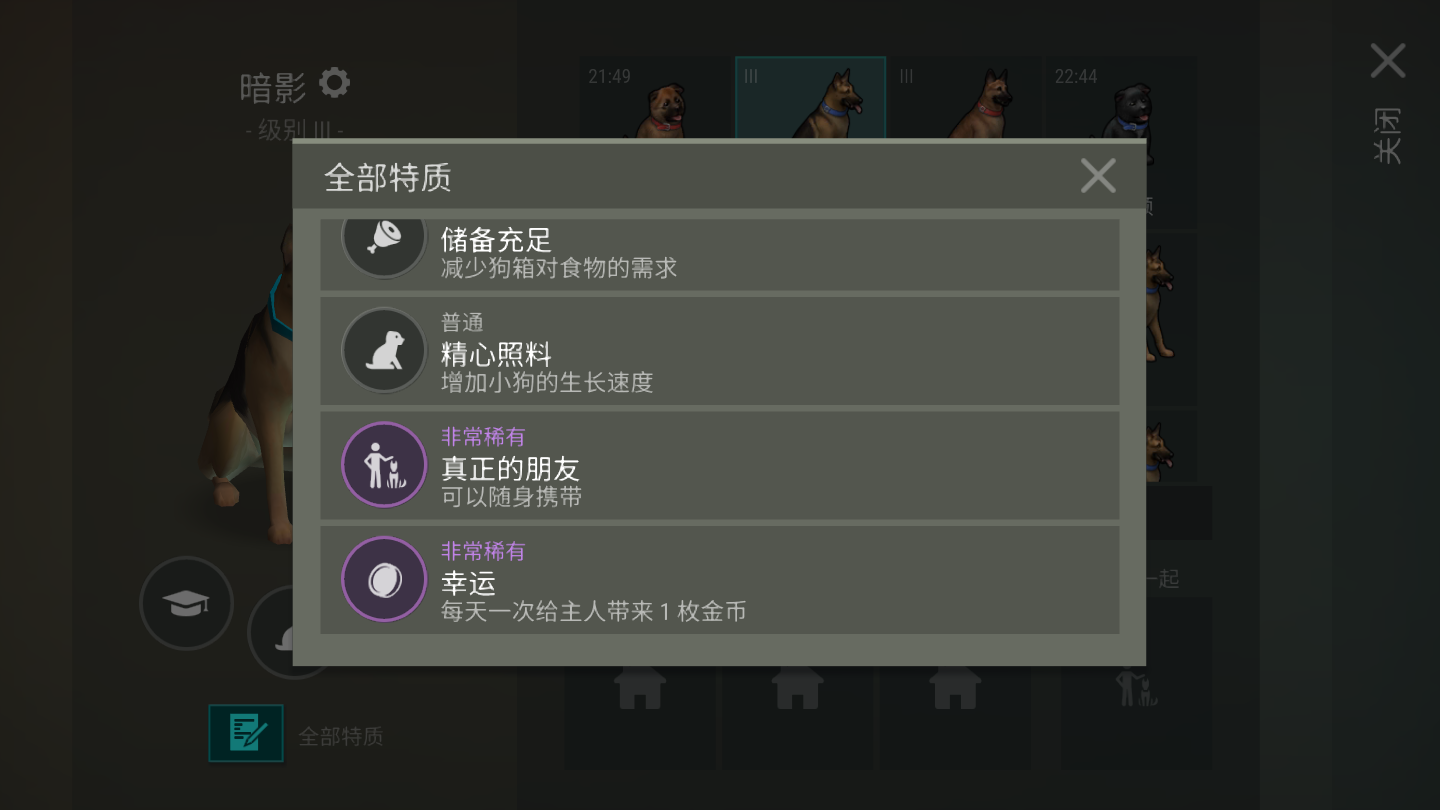Click the sitting puppy icon for 精心照料
The image size is (1440, 810).
point(384,351)
